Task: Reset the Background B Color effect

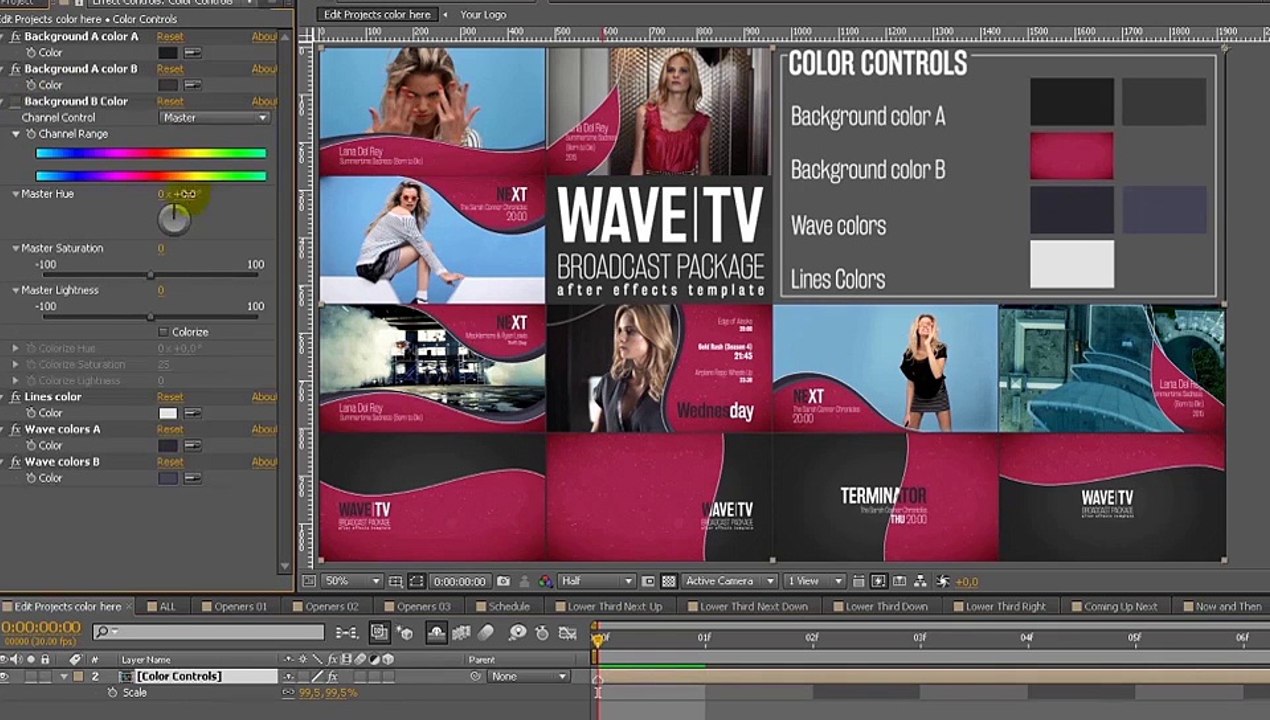Action: [x=170, y=101]
